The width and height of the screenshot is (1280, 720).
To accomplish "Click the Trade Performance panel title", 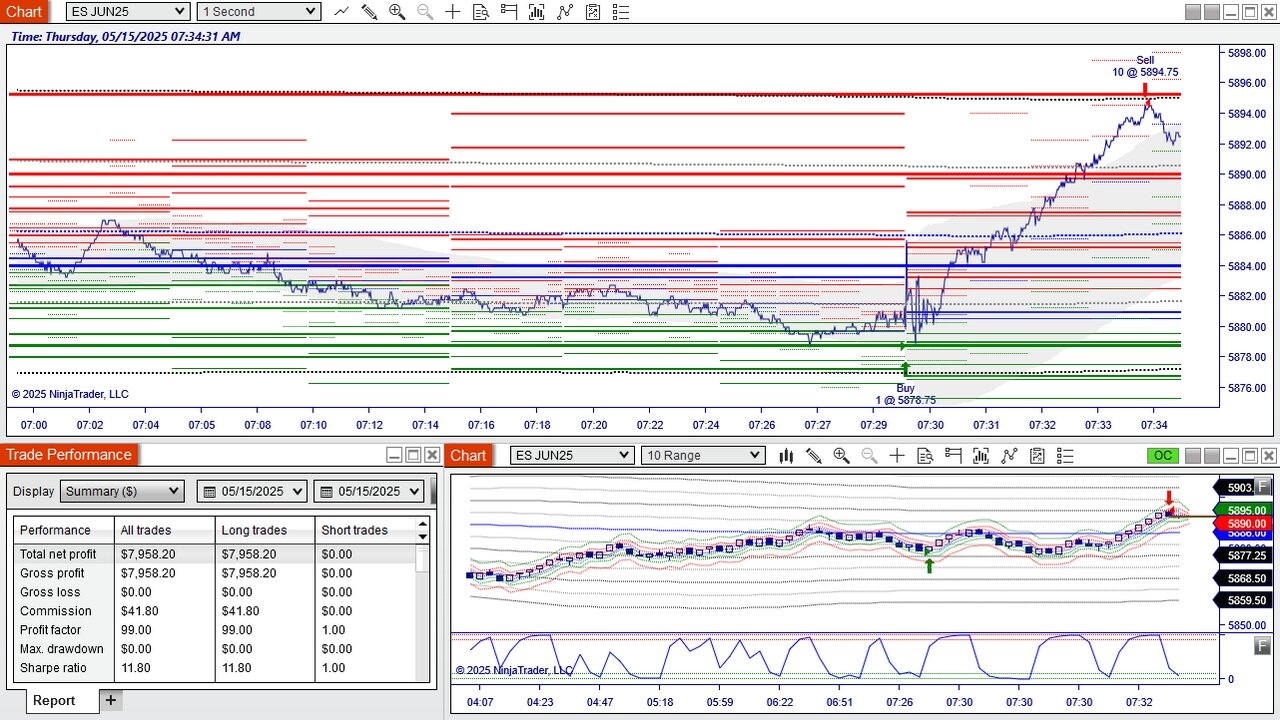I will coord(68,455).
